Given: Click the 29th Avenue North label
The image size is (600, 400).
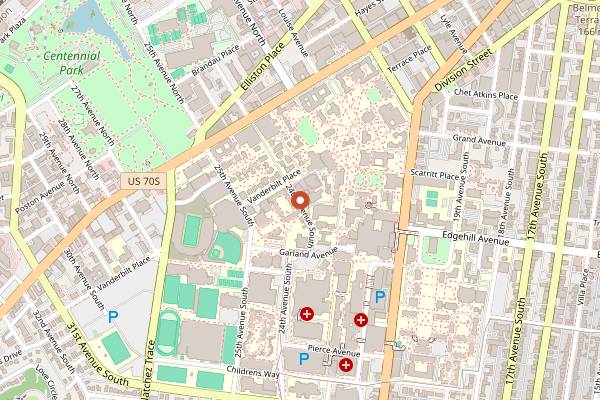Looking at the screenshot, I should click(x=59, y=163).
